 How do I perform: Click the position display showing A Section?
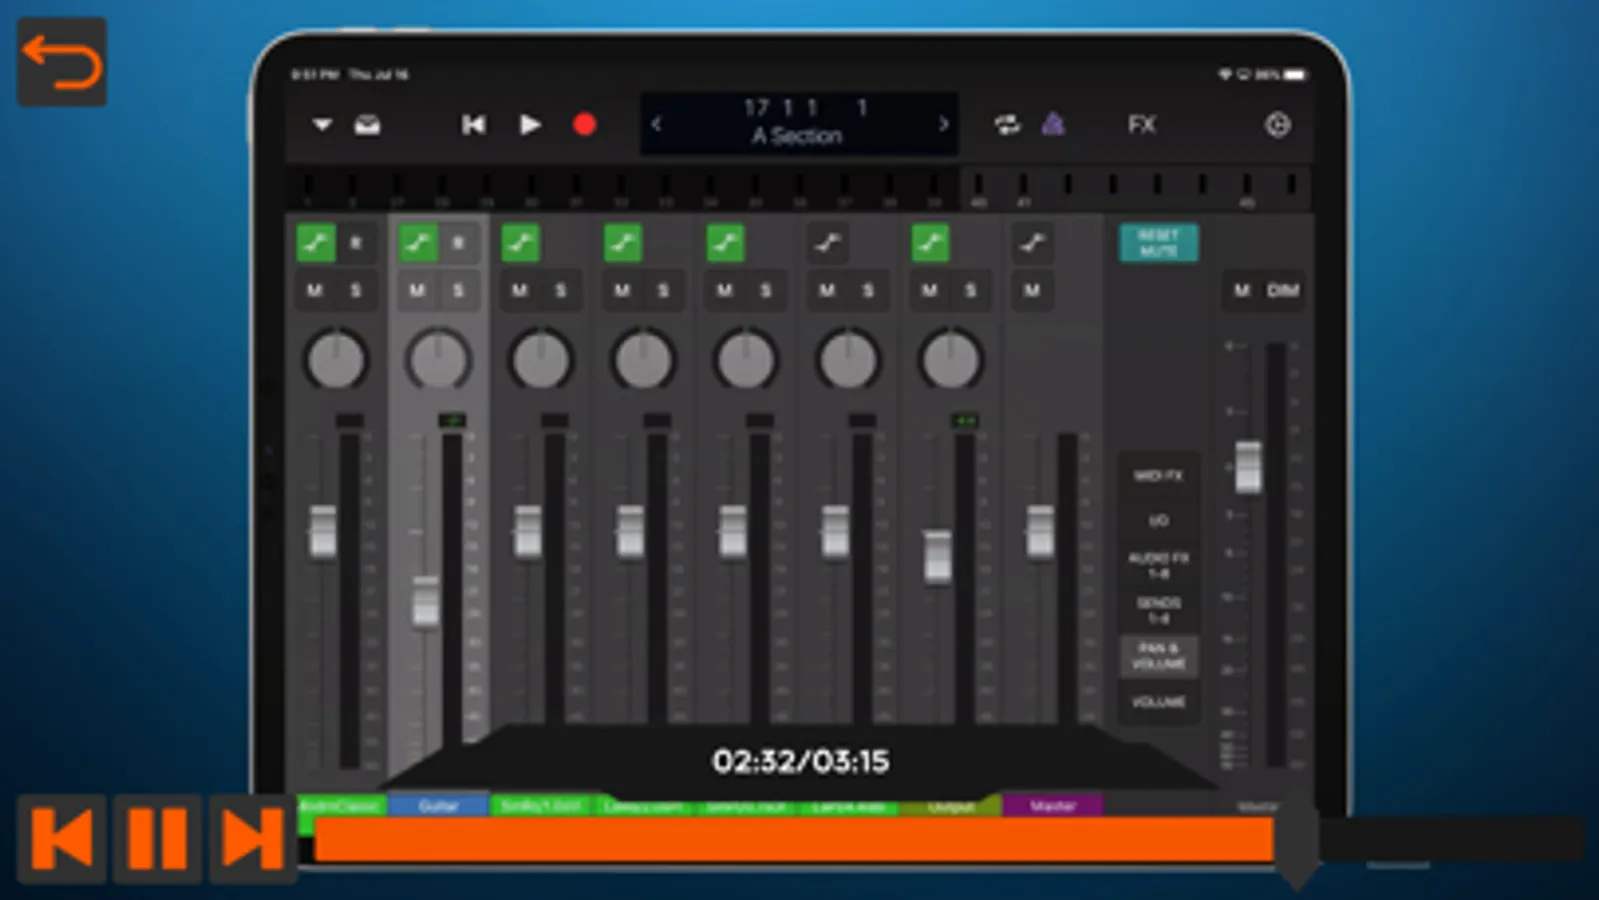799,124
